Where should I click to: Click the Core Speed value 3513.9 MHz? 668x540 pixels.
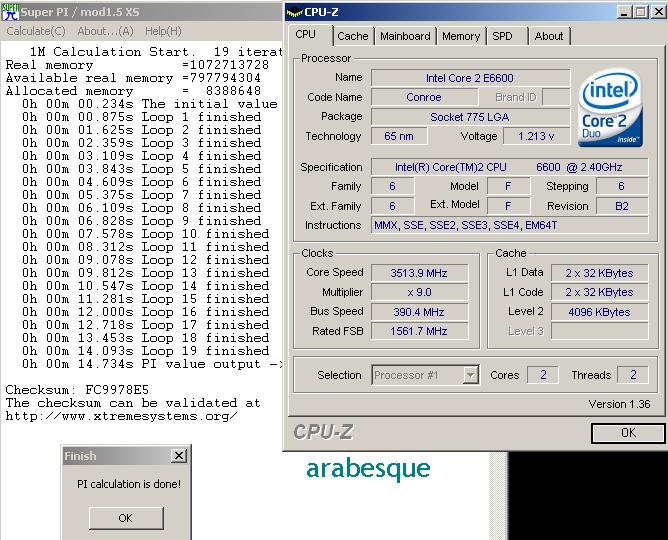click(x=419, y=273)
